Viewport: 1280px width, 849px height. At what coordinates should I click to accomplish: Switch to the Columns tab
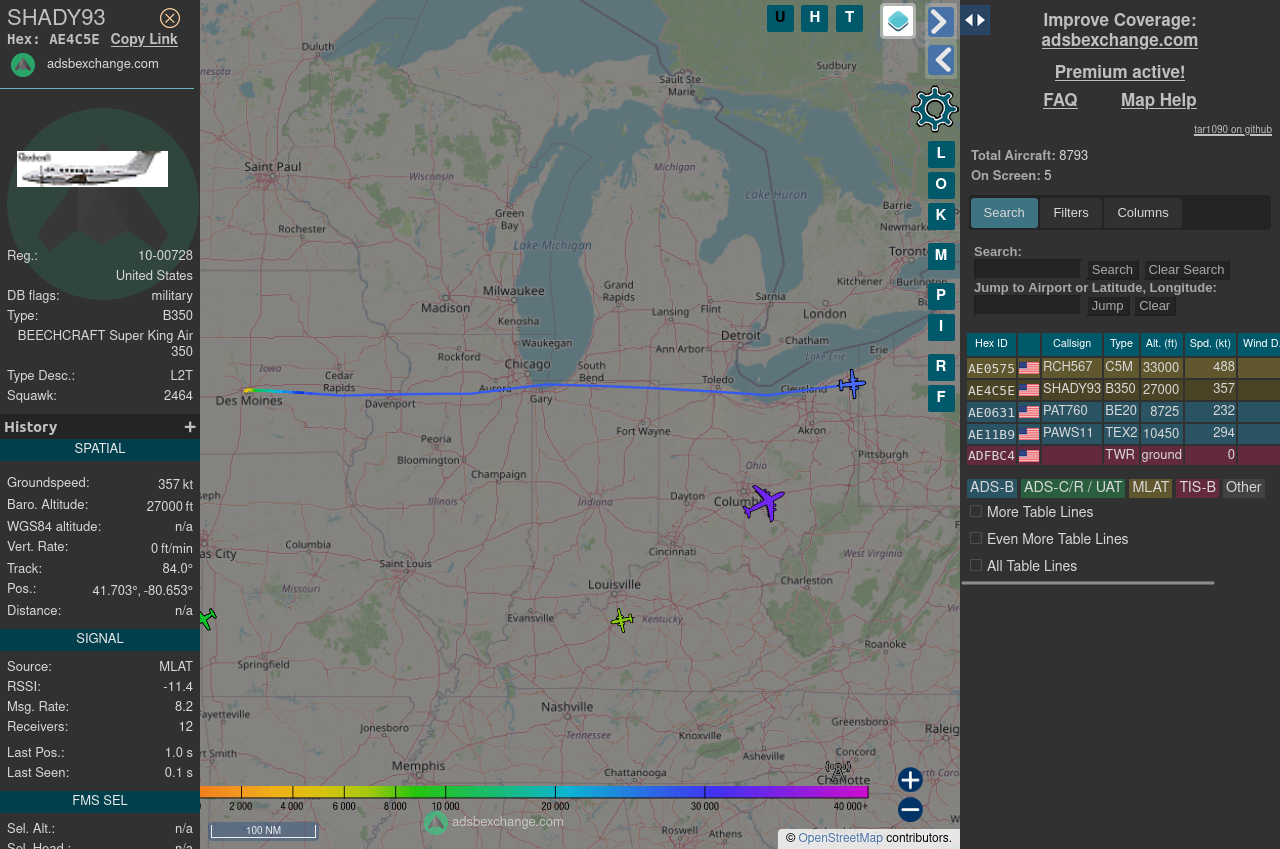1143,213
